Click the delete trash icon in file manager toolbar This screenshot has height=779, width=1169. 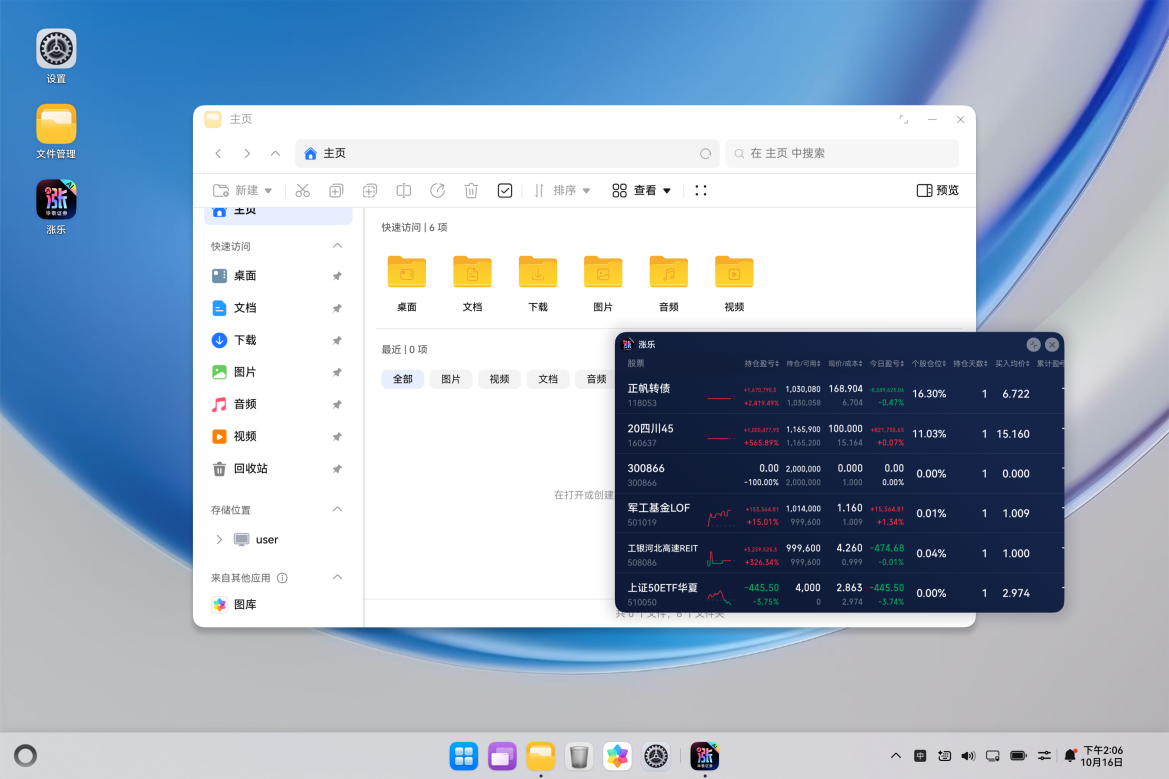coord(471,191)
